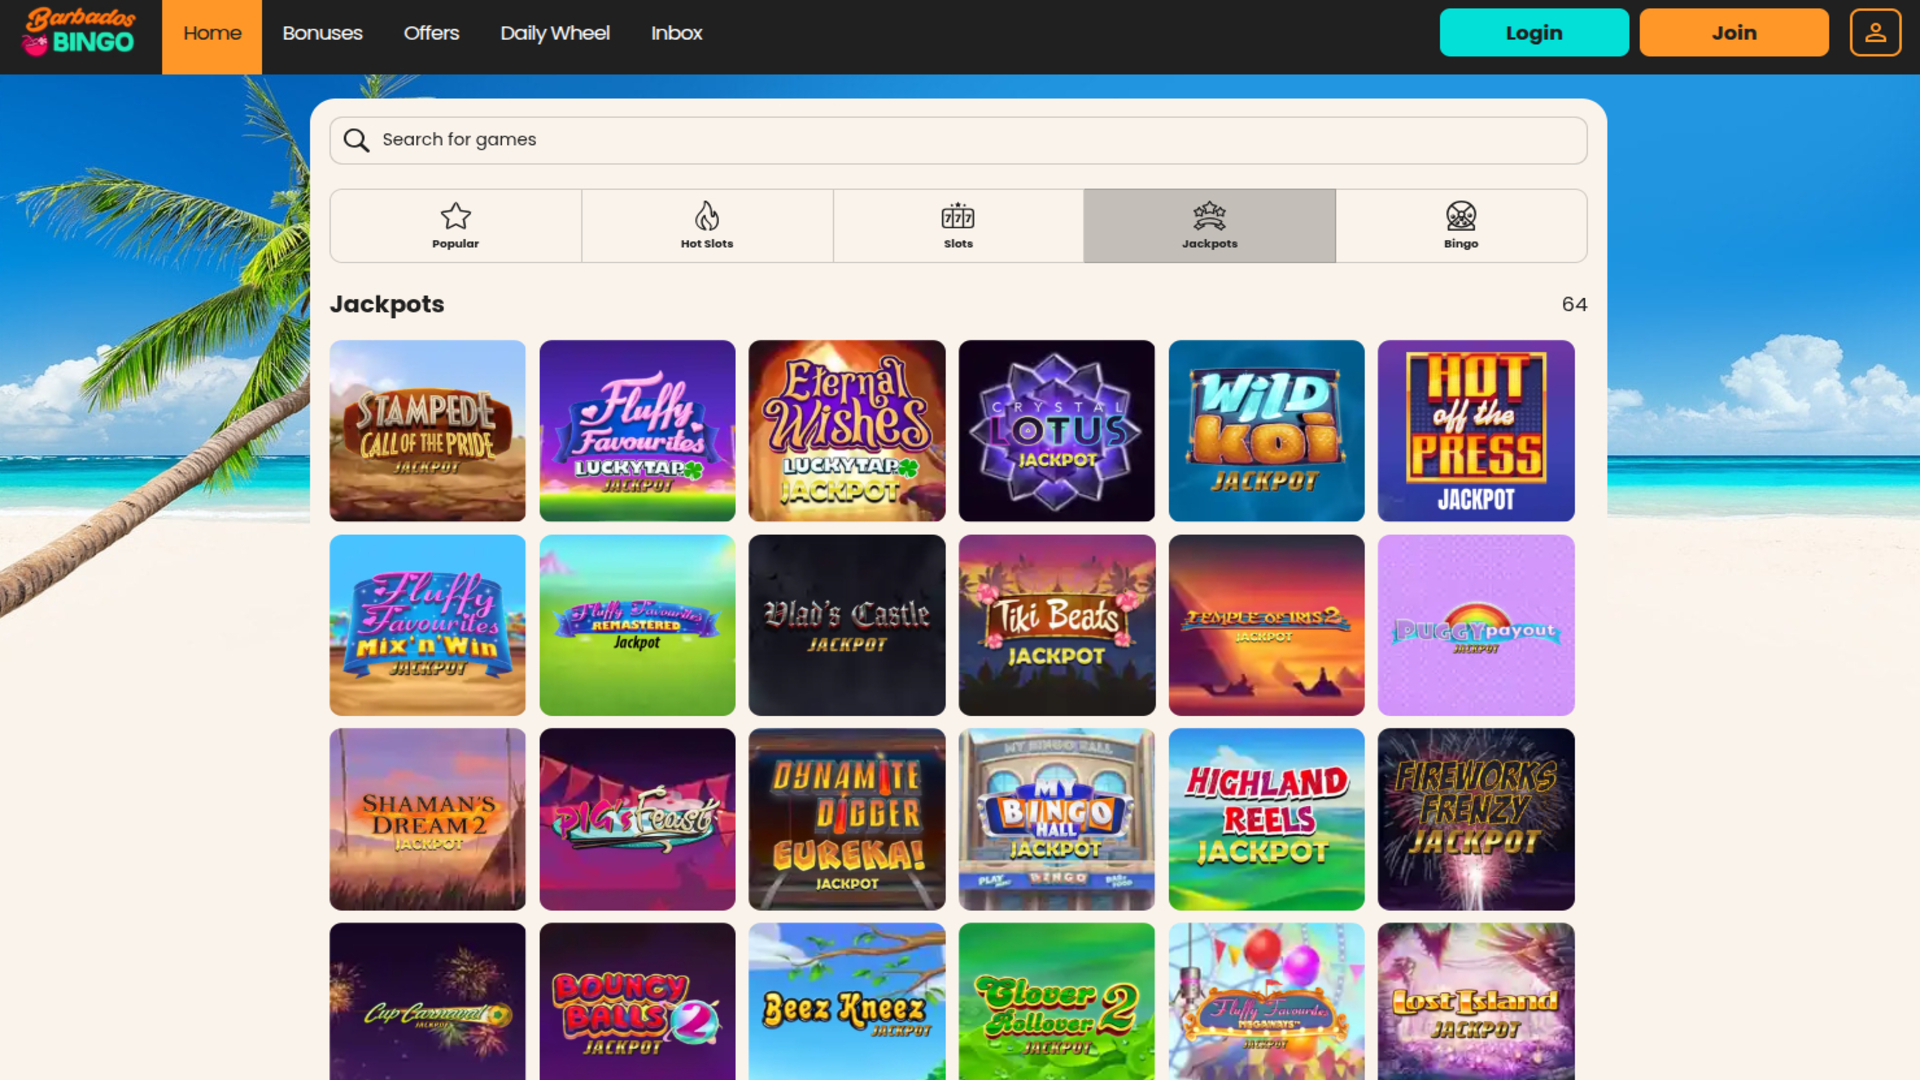Open the Fluffy Favourites LuckyTap Jackpot game
Image resolution: width=1920 pixels, height=1080 pixels.
637,430
